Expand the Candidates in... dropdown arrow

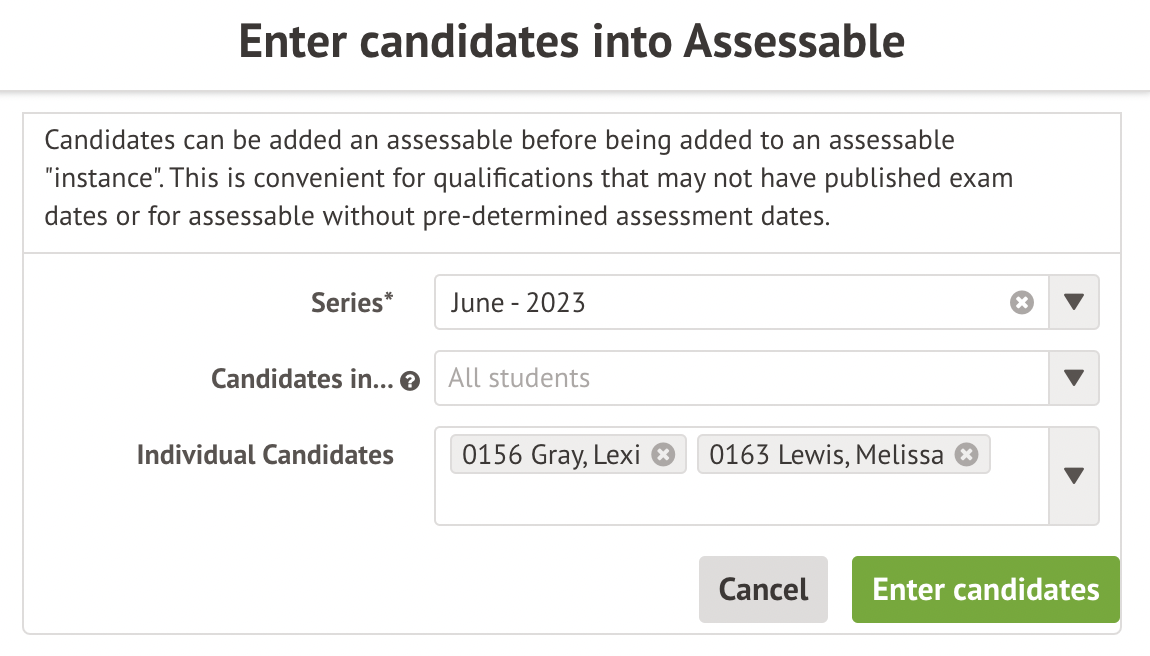point(1074,378)
